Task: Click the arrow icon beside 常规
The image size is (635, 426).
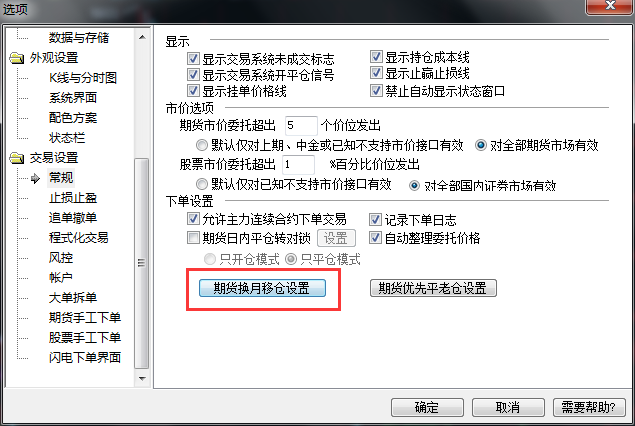Action: coord(35,178)
